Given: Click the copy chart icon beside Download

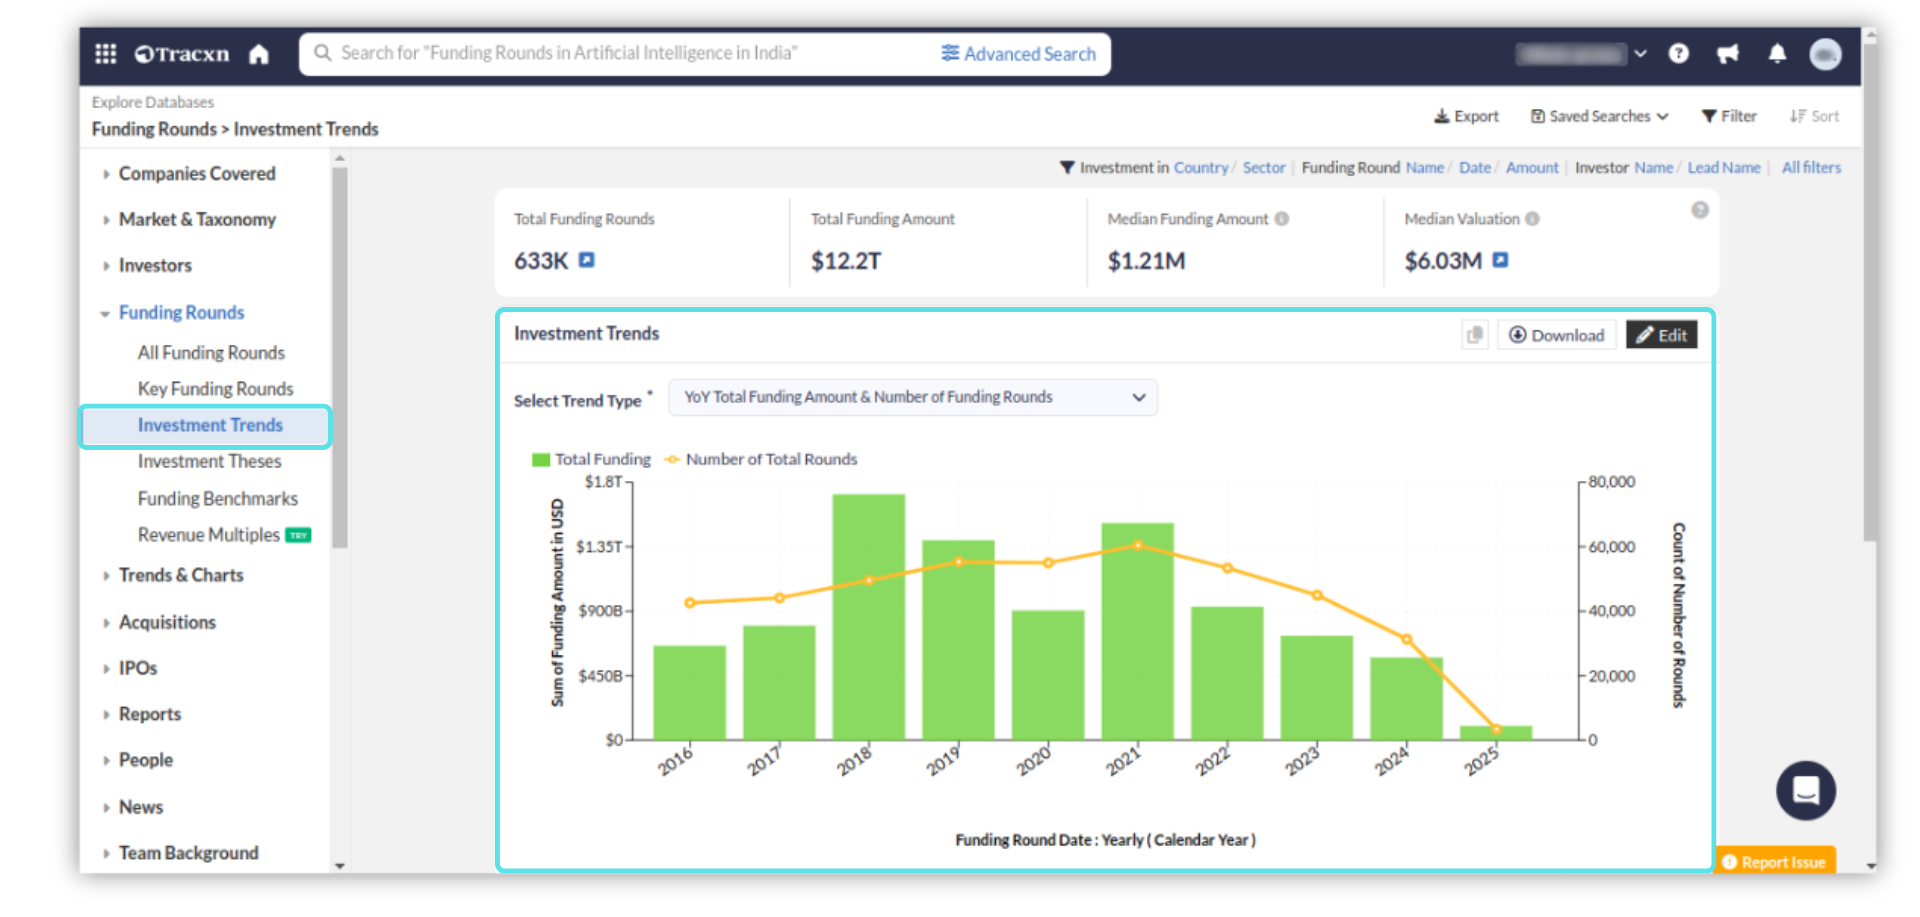Looking at the screenshot, I should 1474,335.
